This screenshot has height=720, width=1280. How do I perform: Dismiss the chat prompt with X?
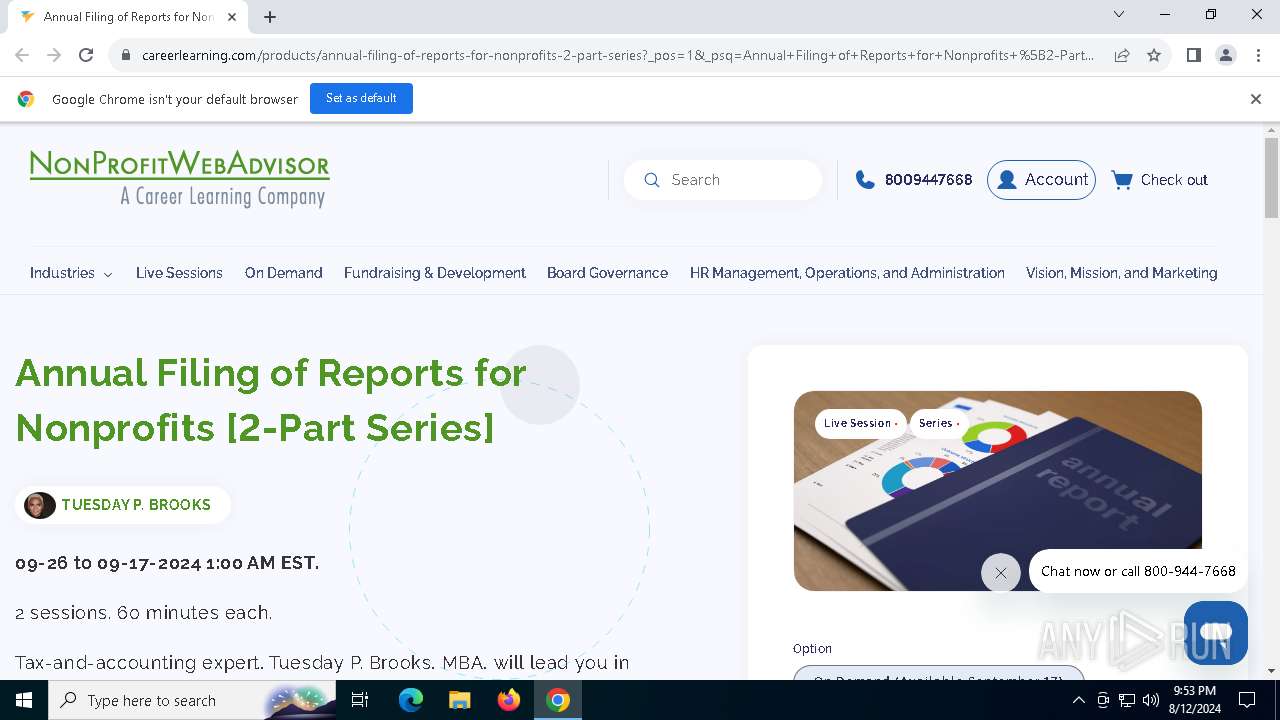tap(1000, 573)
